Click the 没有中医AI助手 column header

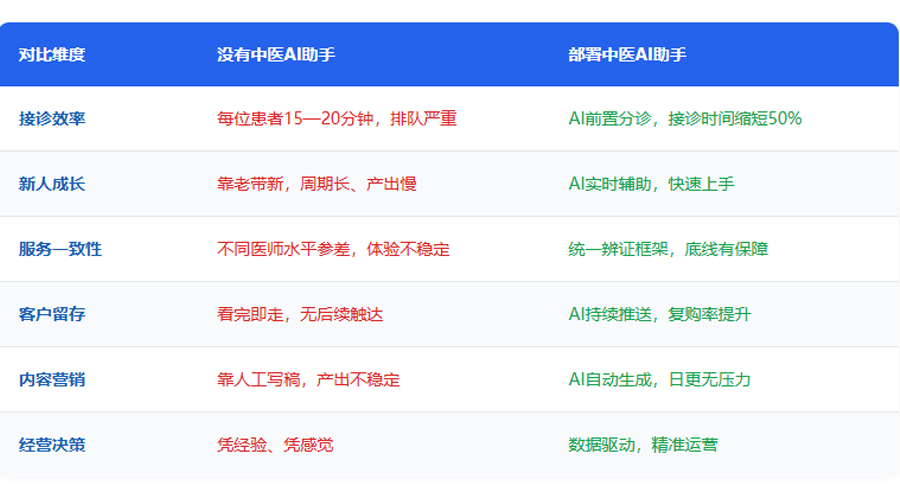[276, 55]
